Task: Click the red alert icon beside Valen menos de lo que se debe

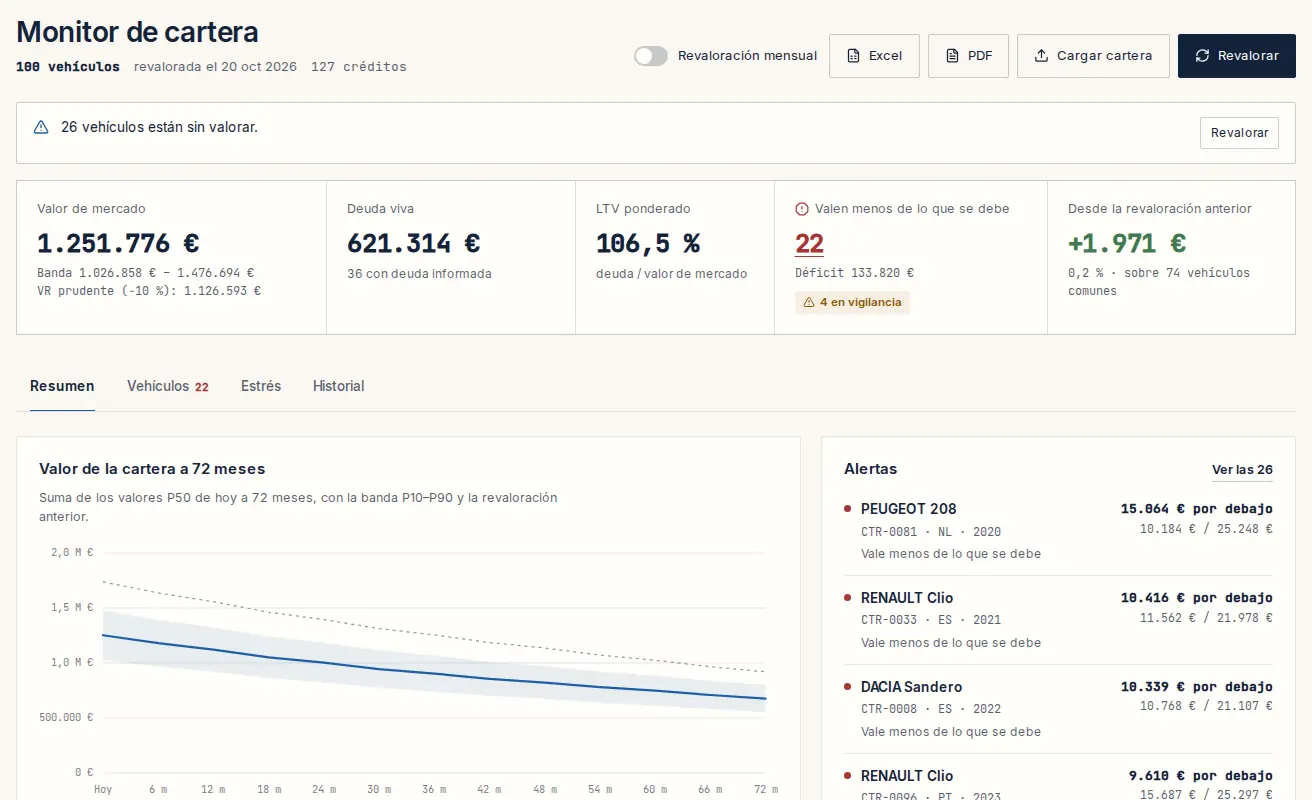Action: [x=802, y=209]
